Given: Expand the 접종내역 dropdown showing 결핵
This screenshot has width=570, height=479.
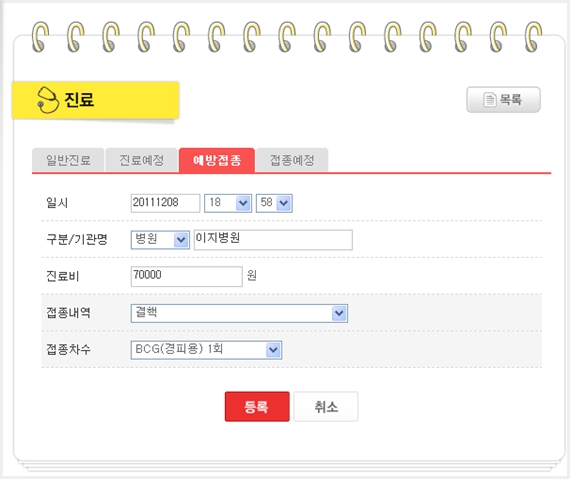Looking at the screenshot, I should click(x=239, y=313).
